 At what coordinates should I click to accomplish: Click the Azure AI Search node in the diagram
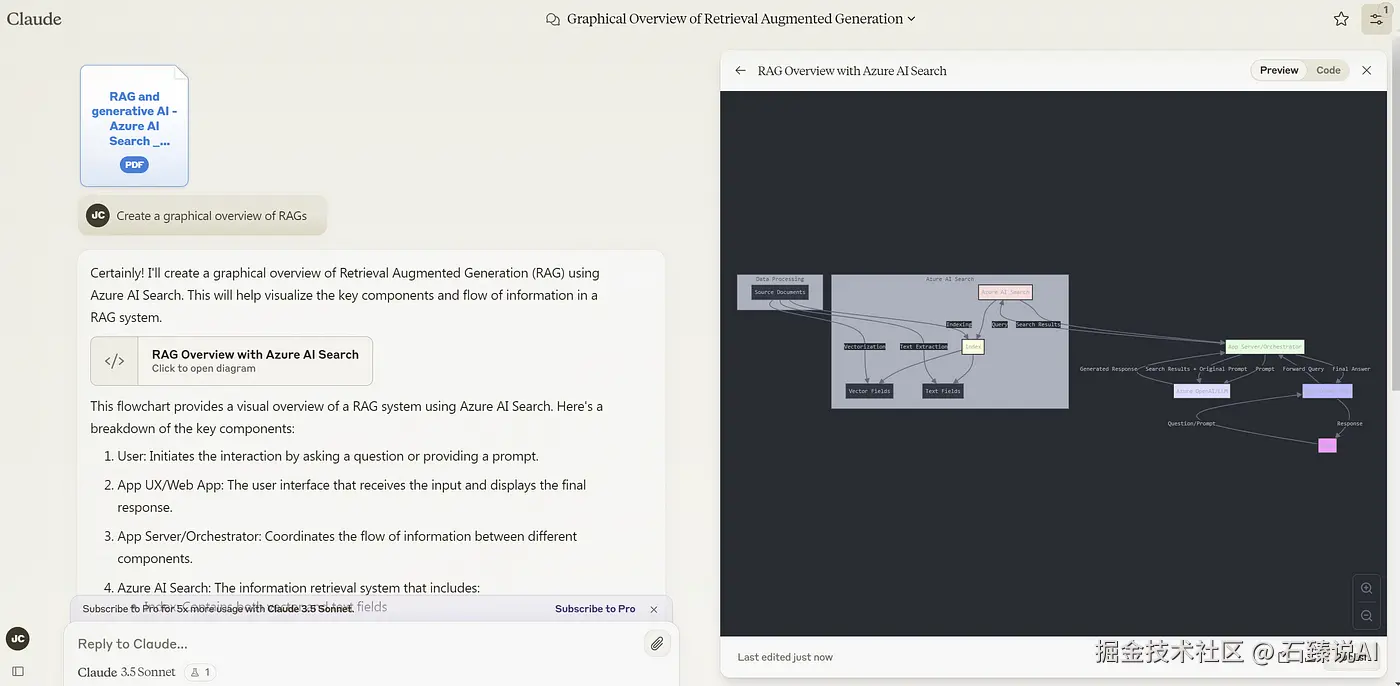coord(1005,292)
